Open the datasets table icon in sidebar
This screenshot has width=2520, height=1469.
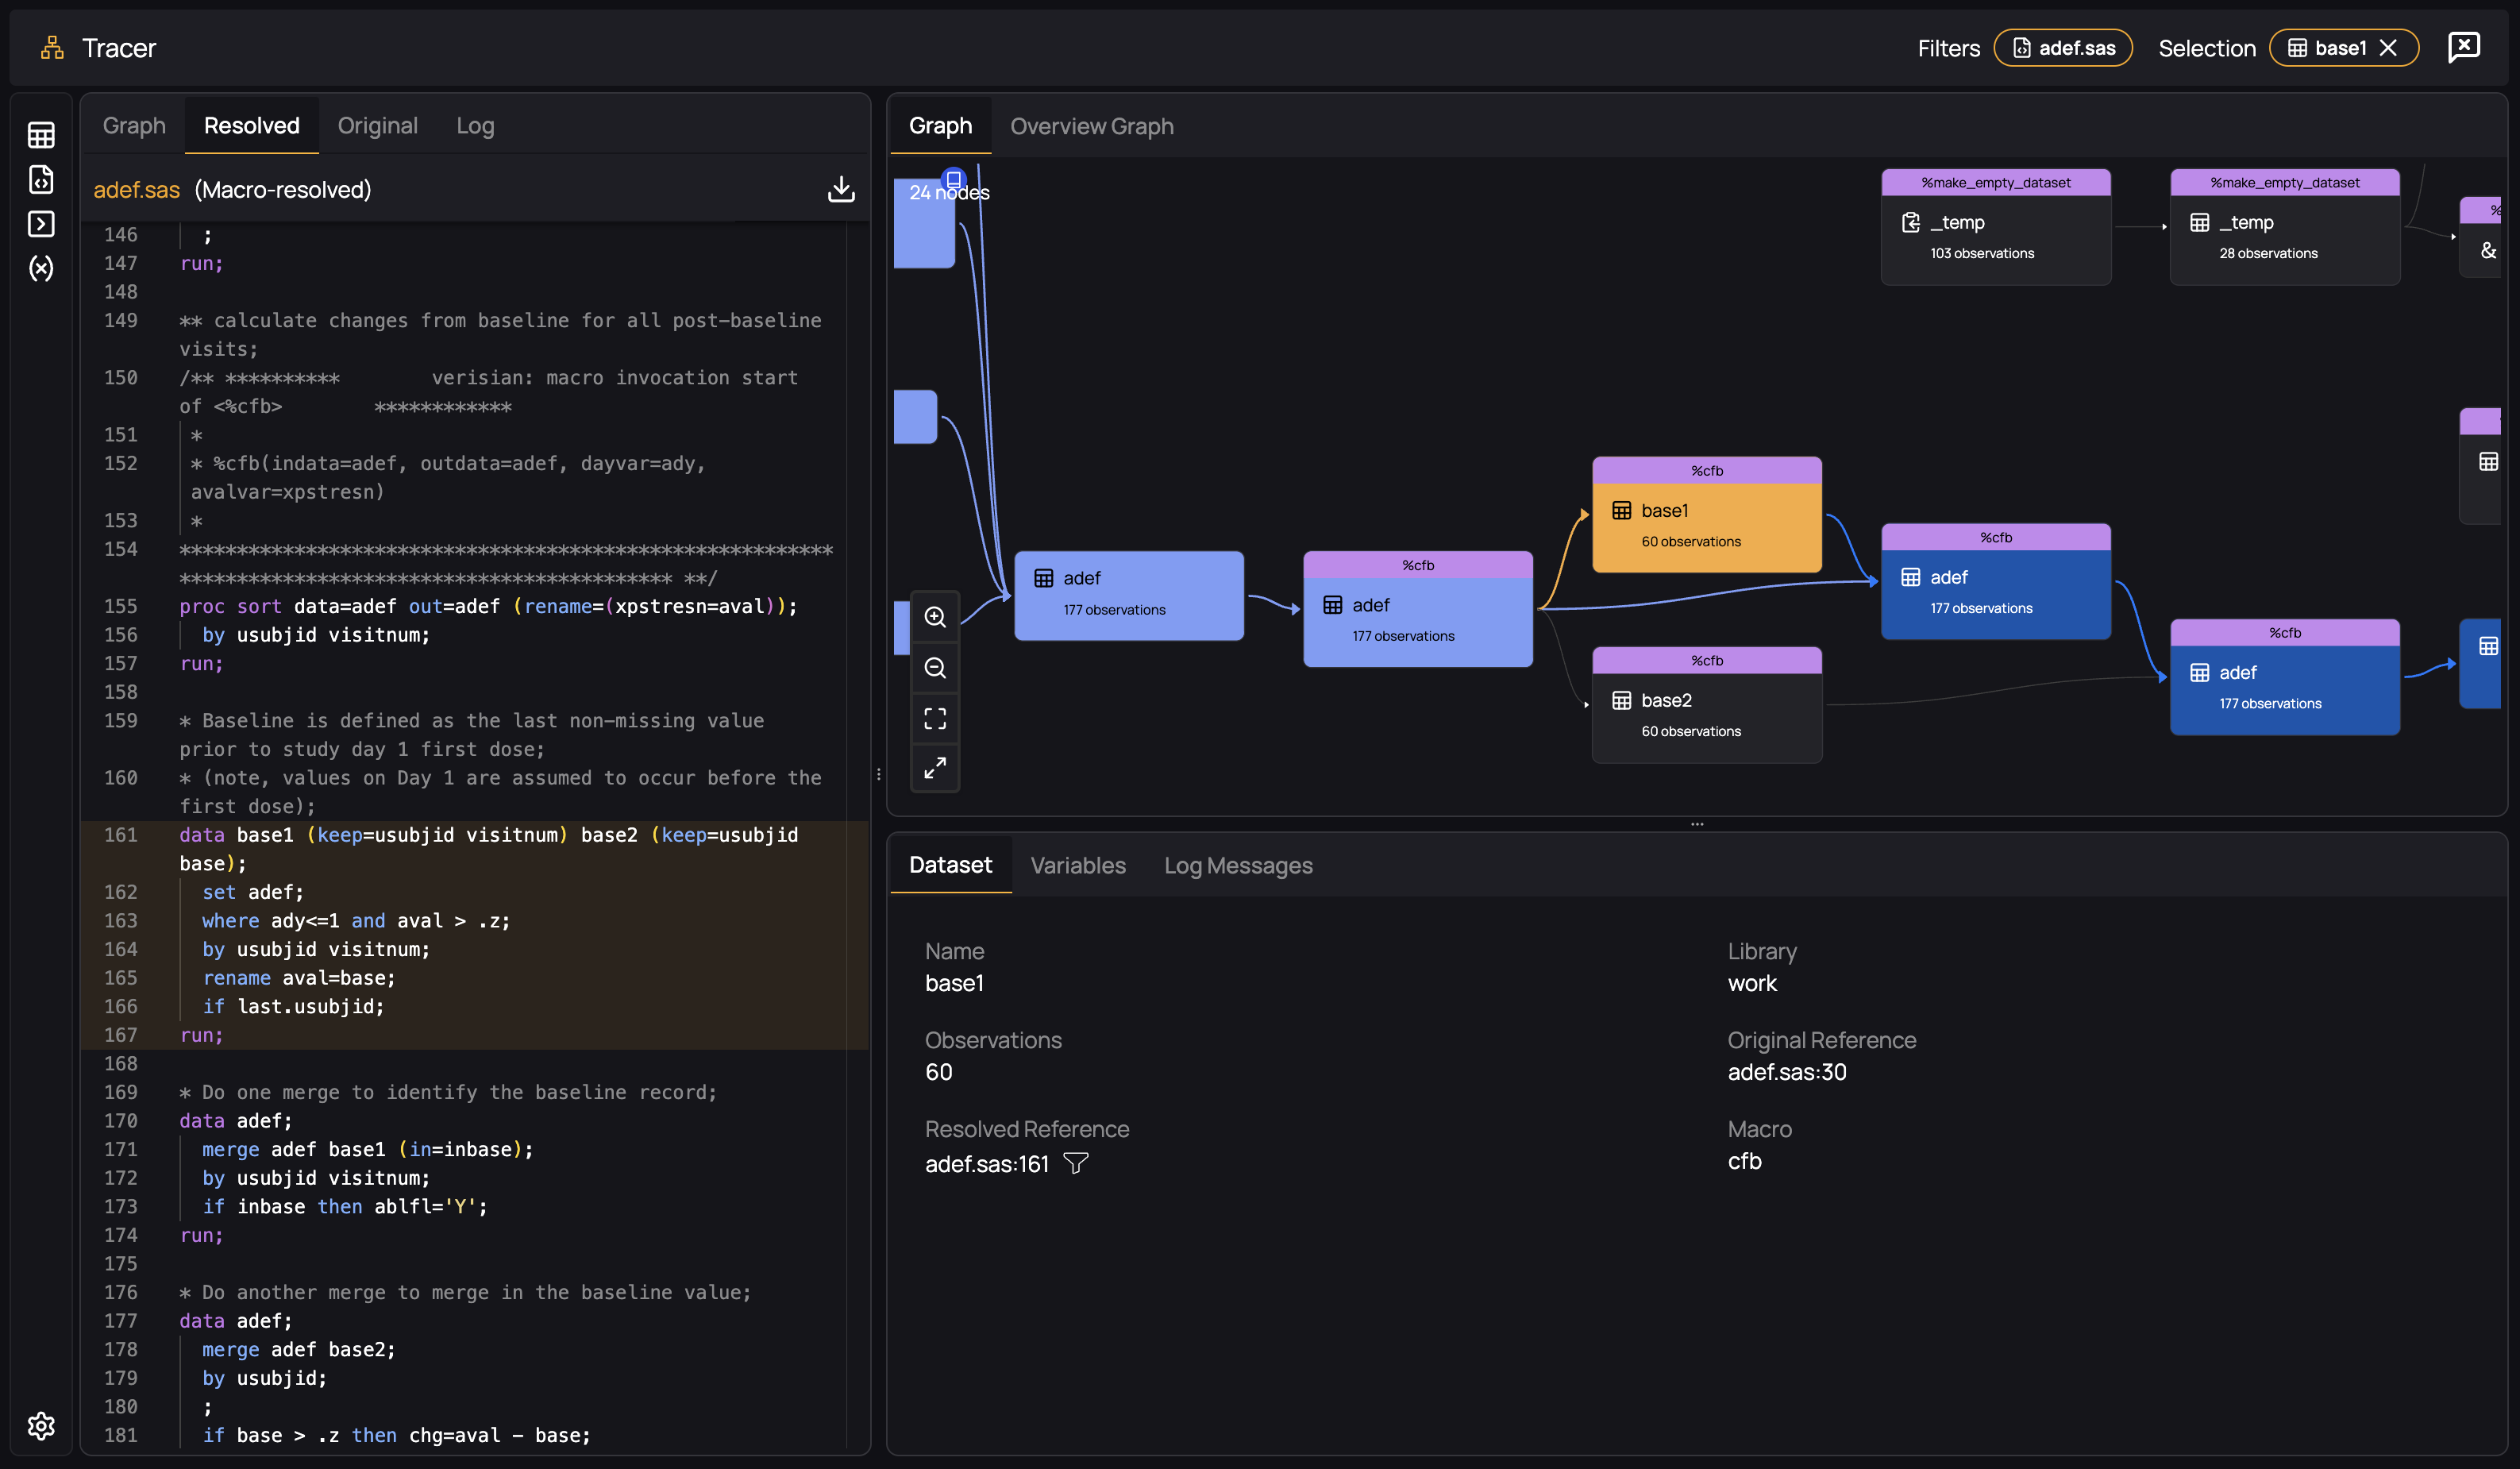point(41,134)
